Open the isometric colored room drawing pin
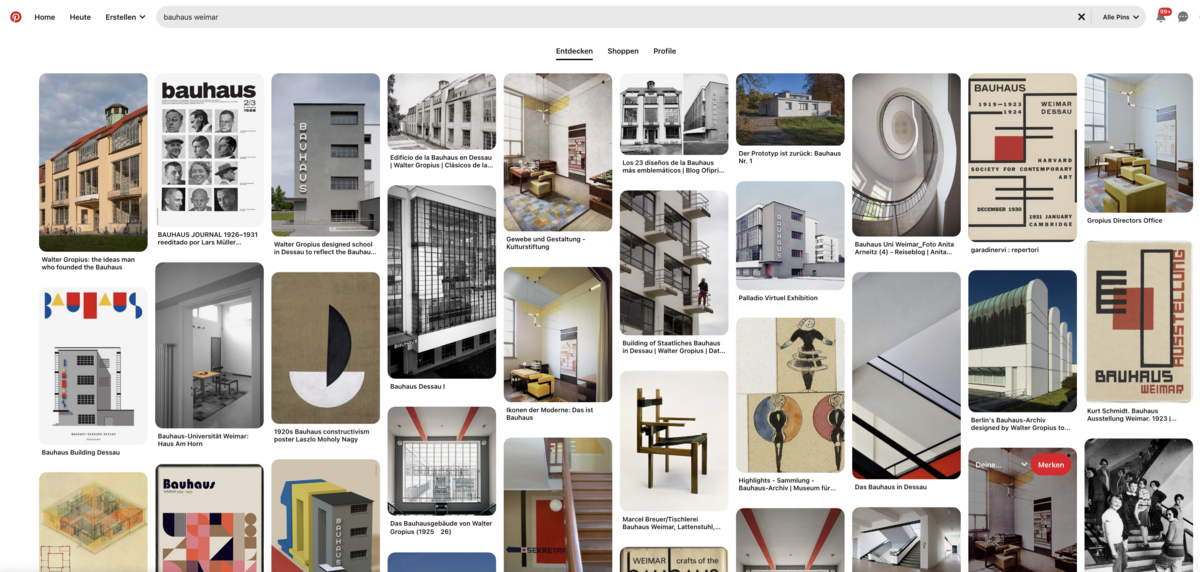 [93, 522]
